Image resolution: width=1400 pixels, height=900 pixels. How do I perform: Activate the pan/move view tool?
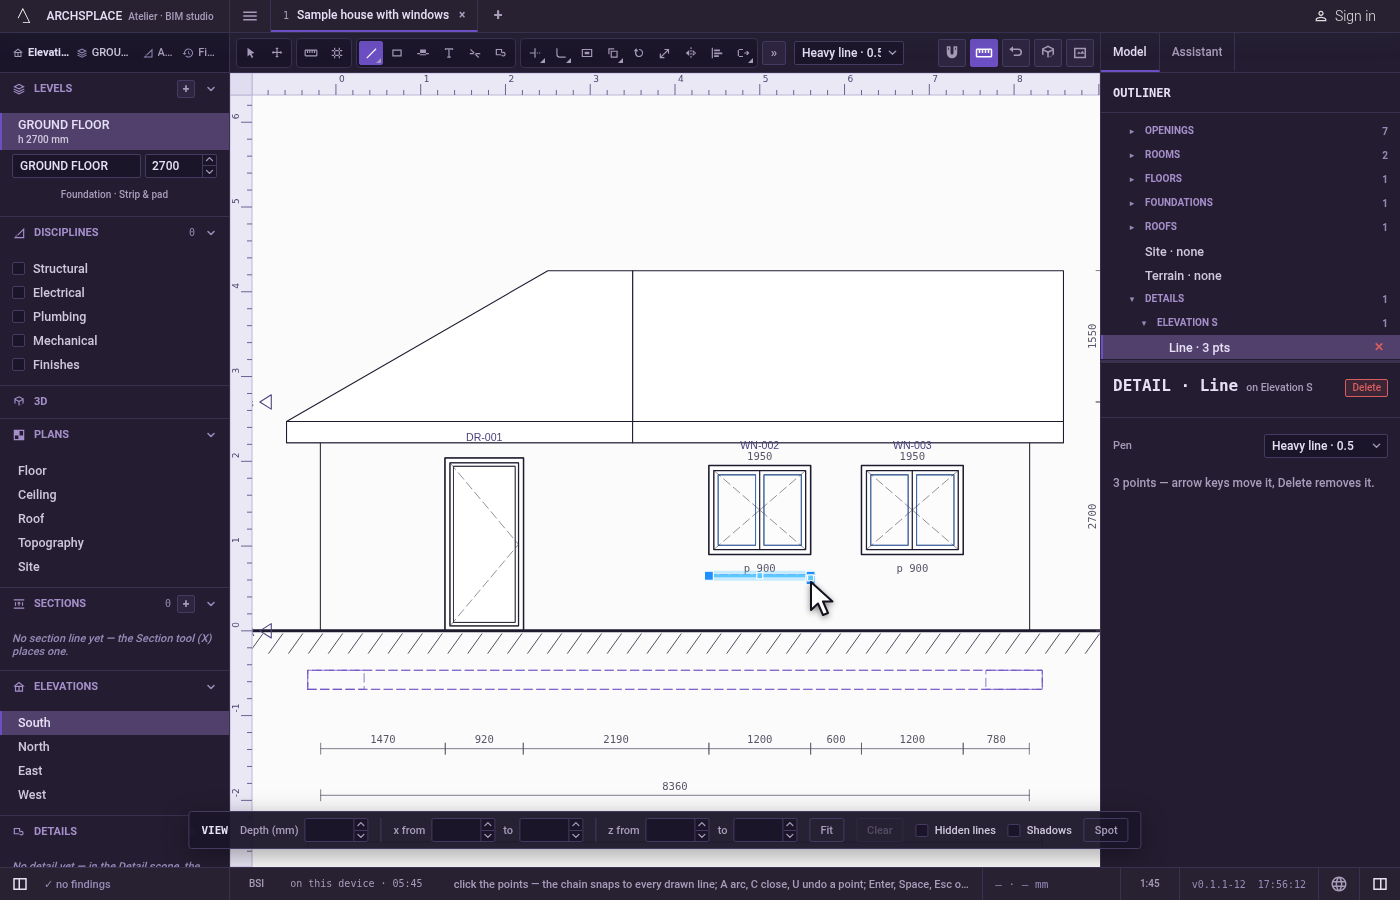pyautogui.click(x=277, y=53)
